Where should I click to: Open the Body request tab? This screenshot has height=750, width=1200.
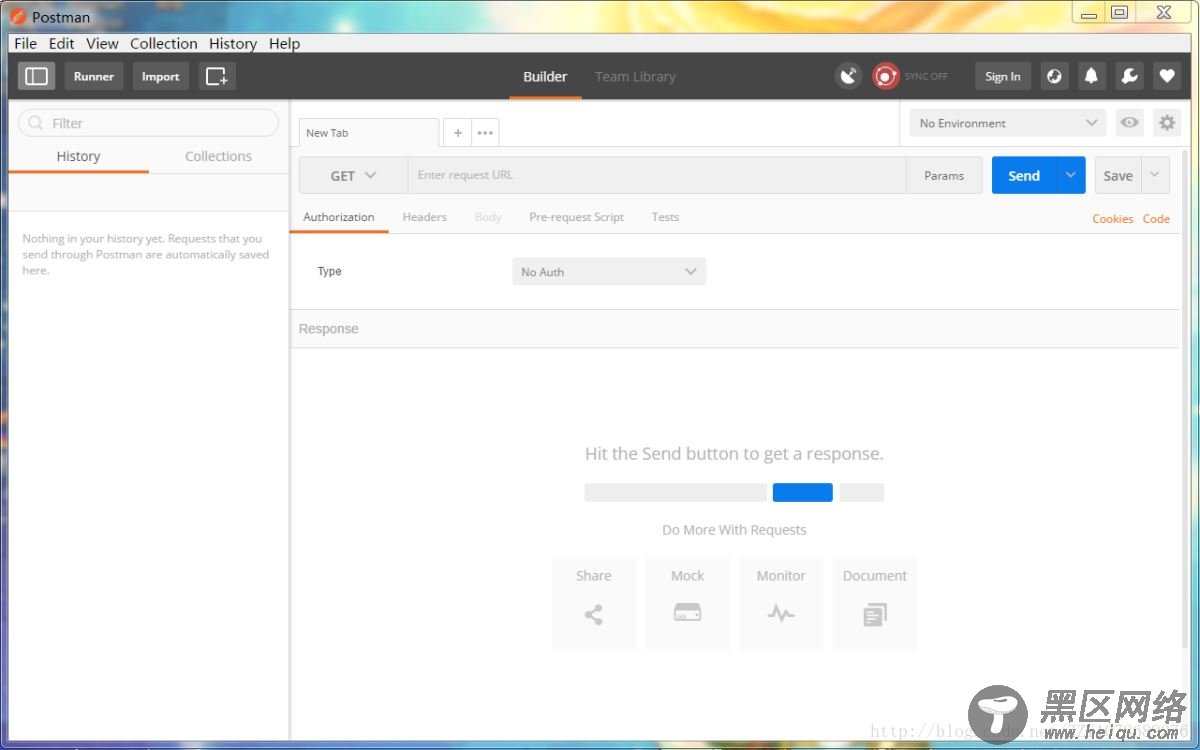tap(488, 217)
